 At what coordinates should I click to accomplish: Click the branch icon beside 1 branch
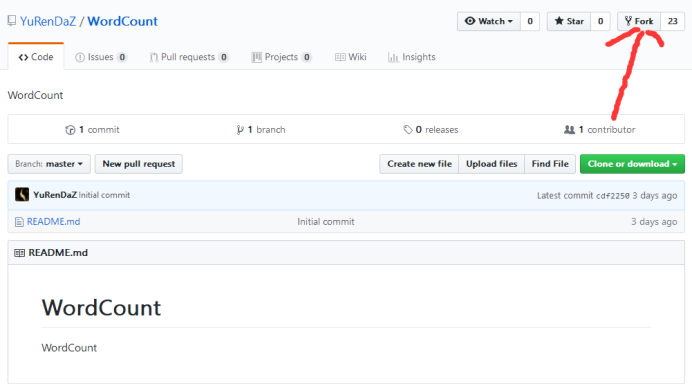(x=240, y=130)
